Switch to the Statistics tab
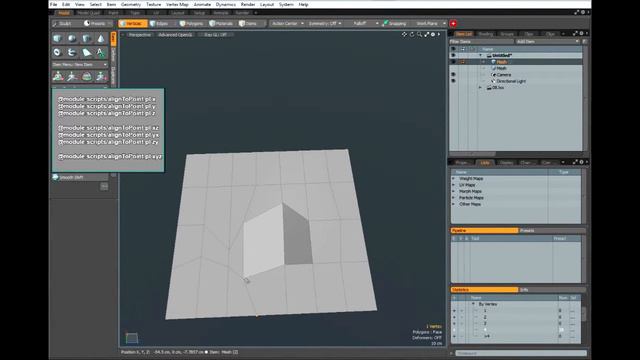Viewport: 640px width, 360px height. pos(484,290)
